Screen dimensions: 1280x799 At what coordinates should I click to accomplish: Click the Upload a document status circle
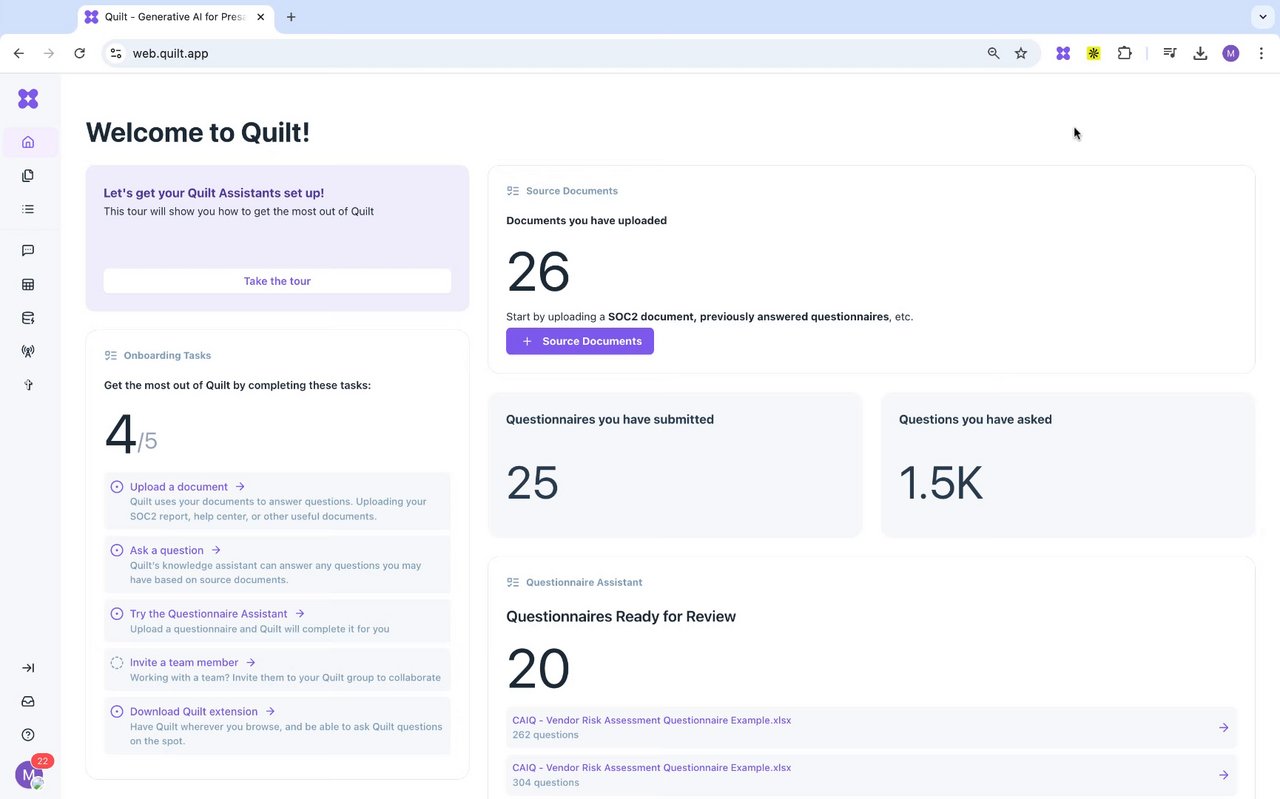[x=117, y=487]
